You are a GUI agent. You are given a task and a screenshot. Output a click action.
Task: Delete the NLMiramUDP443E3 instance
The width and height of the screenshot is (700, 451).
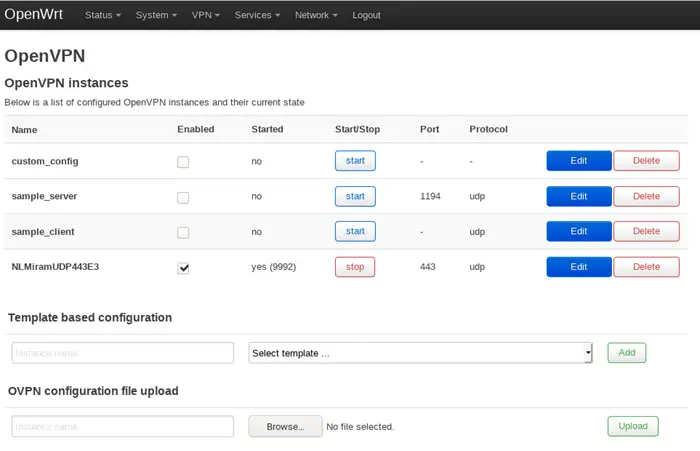(x=646, y=267)
